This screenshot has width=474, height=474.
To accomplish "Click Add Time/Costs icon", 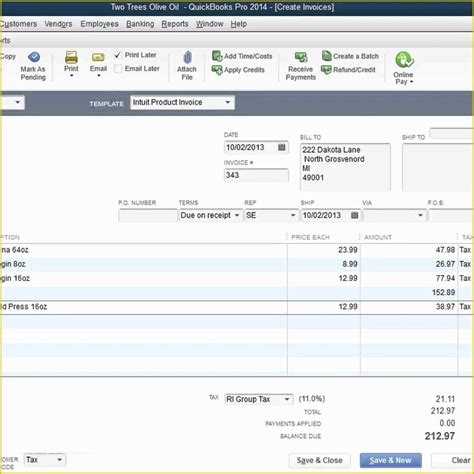I will (x=217, y=56).
